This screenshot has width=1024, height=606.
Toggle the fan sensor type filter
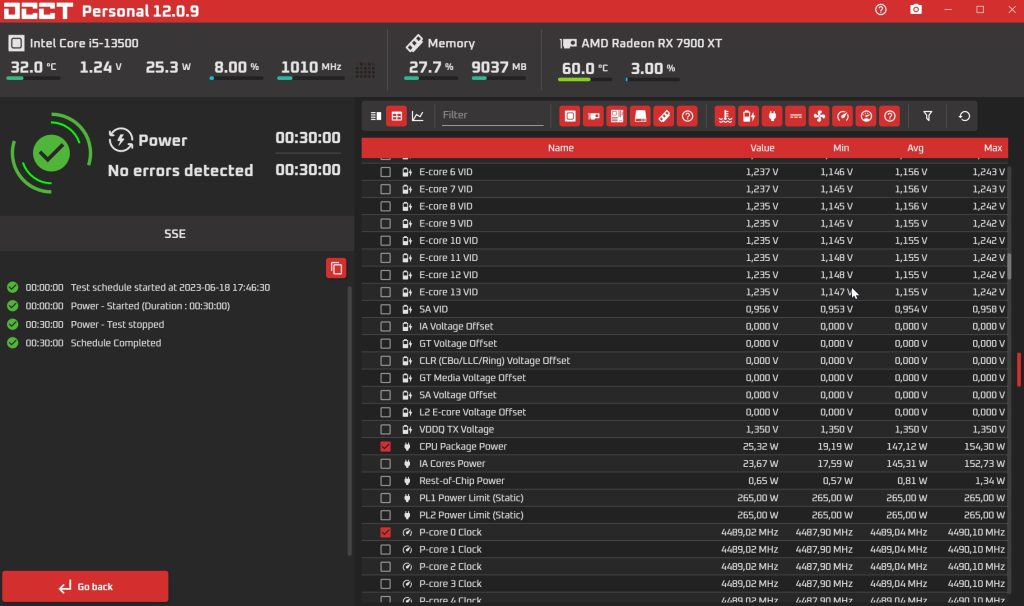click(x=819, y=116)
